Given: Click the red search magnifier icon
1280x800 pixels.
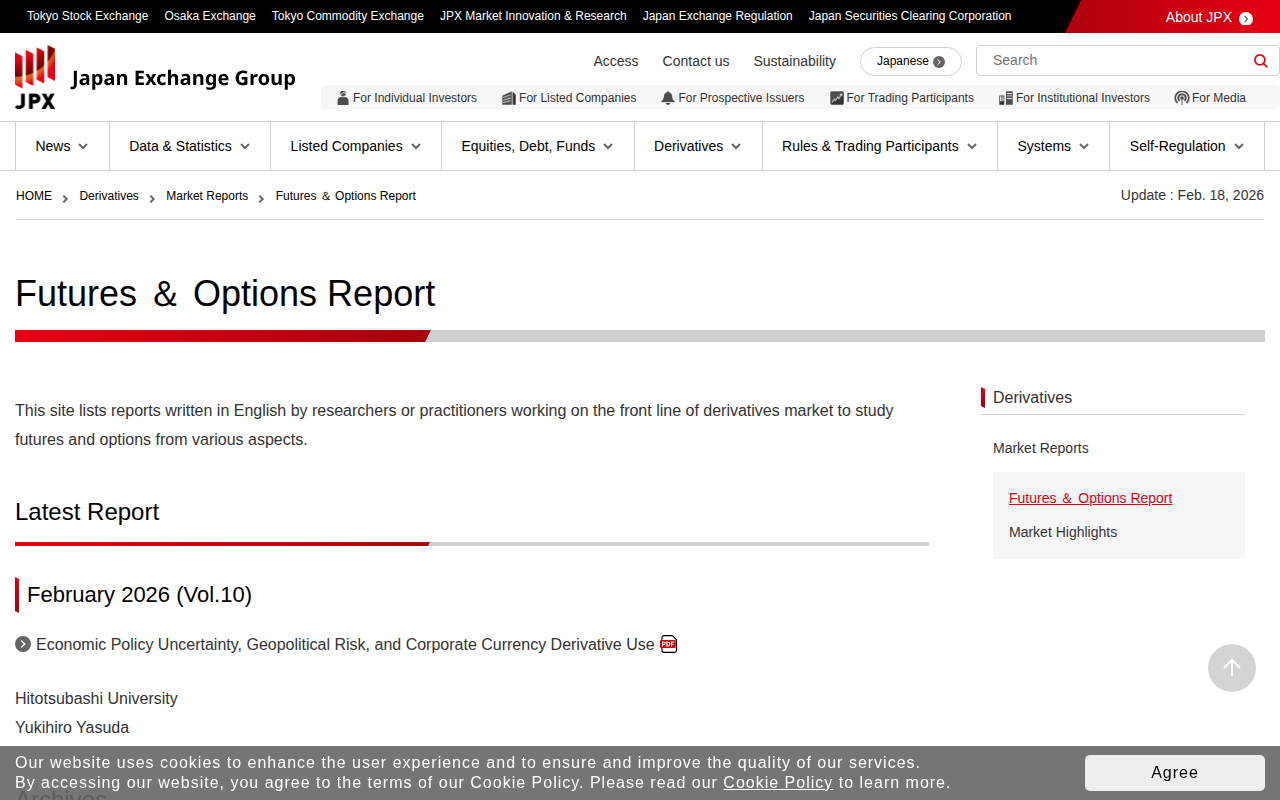Looking at the screenshot, I should point(1260,61).
